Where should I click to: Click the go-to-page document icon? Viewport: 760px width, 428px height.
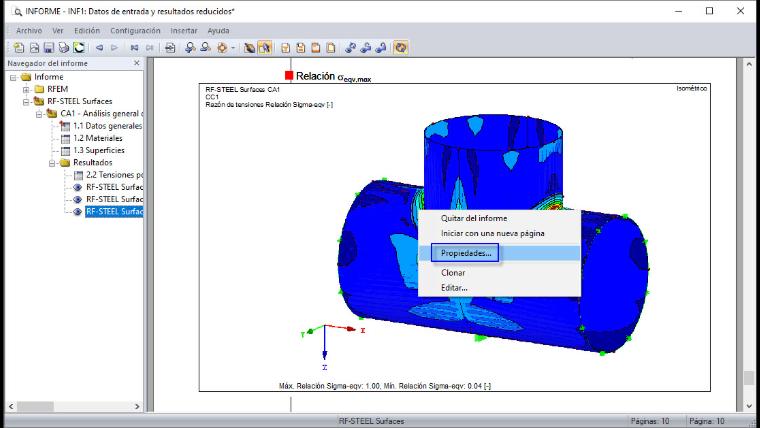(170, 48)
